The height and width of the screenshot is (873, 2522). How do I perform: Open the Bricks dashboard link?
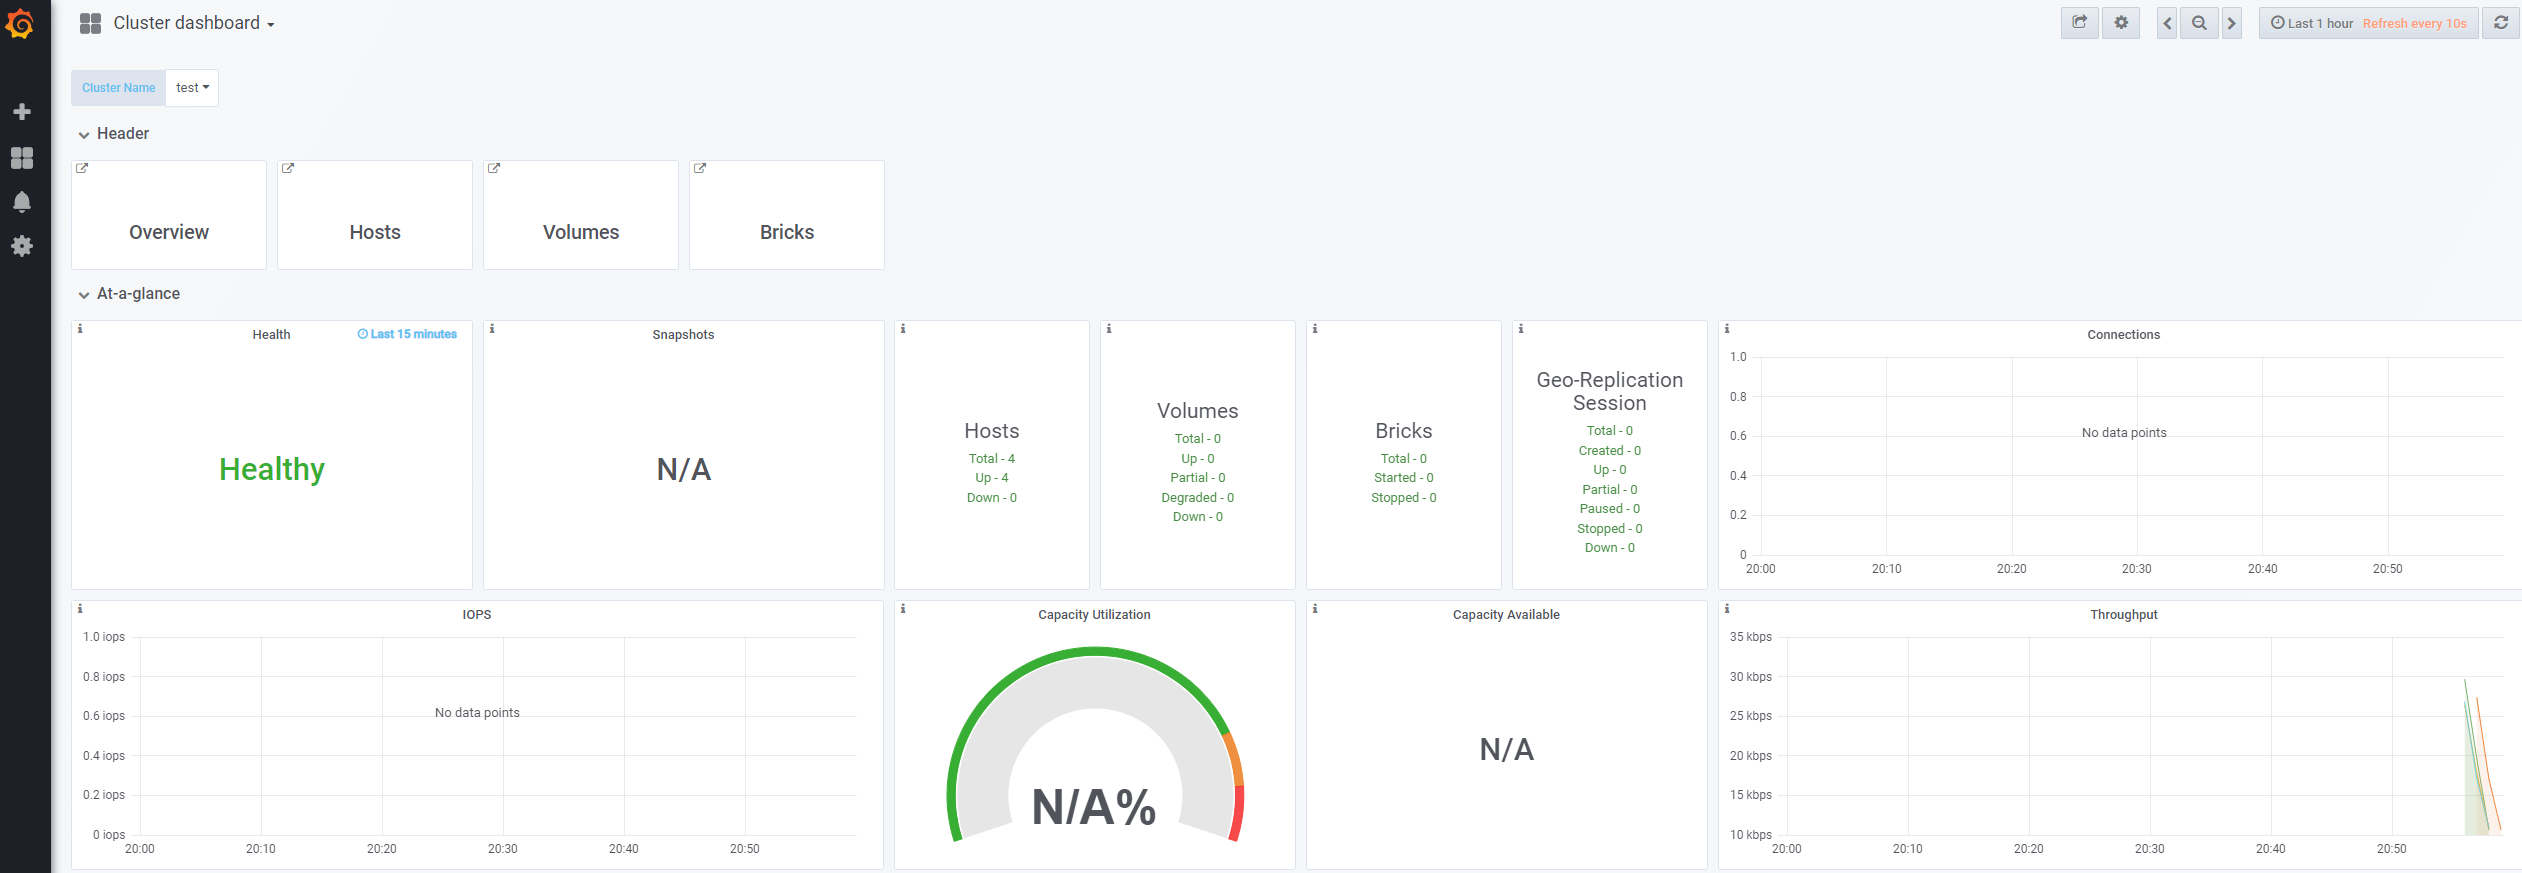tap(787, 232)
